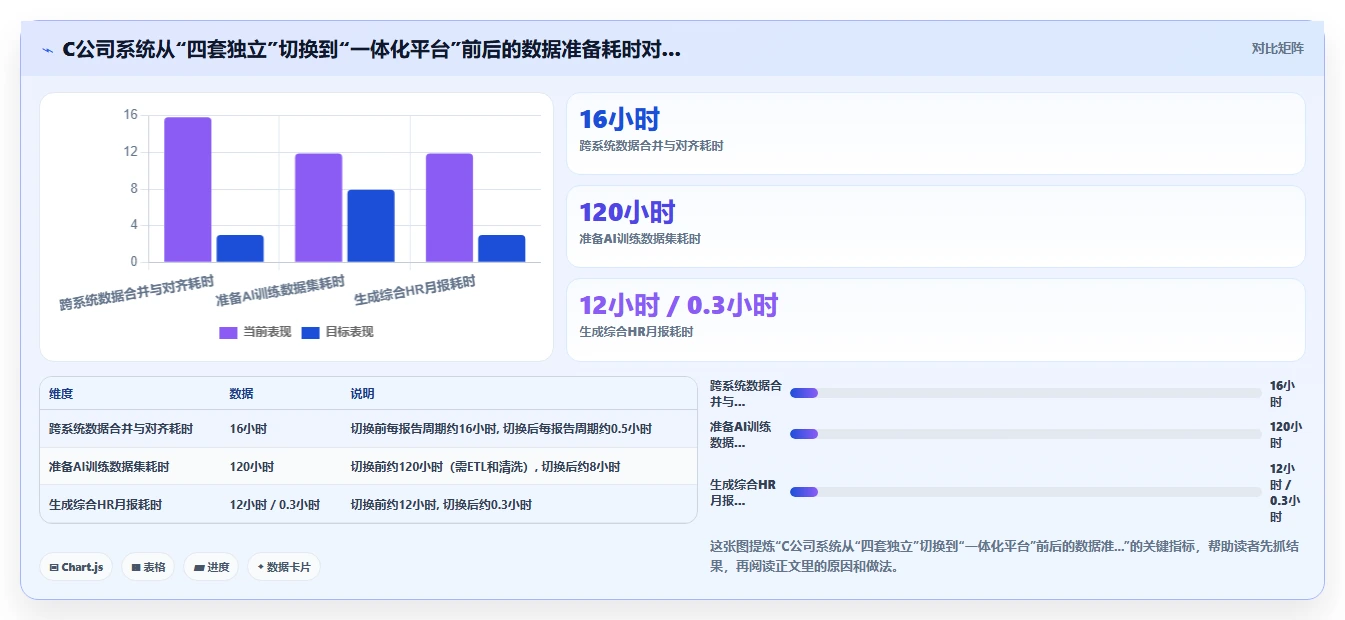Click progress bar for 生成综合HR月报…

point(1025,492)
